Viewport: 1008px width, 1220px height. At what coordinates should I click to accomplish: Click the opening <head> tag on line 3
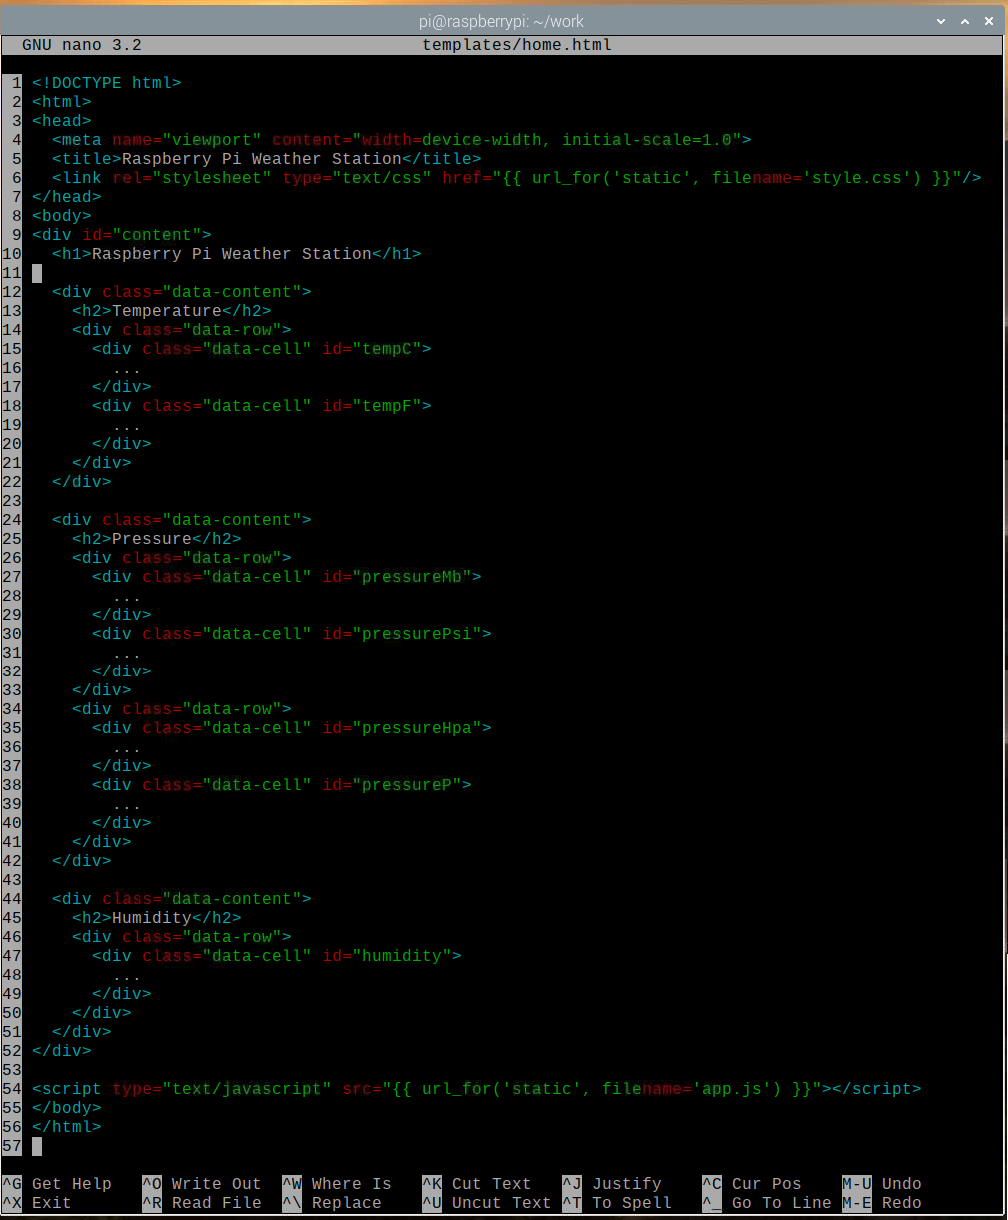point(62,121)
